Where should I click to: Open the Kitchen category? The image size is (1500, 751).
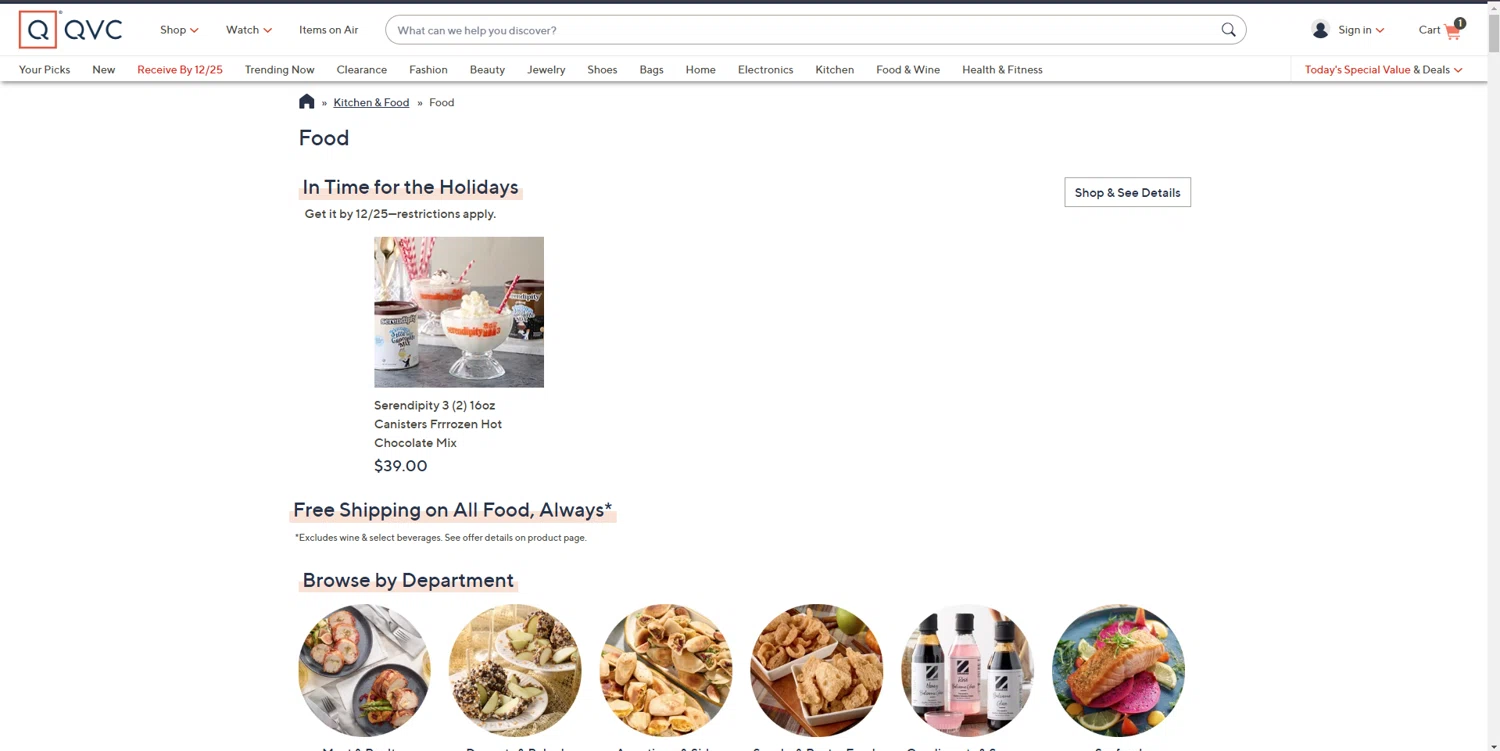(x=834, y=70)
